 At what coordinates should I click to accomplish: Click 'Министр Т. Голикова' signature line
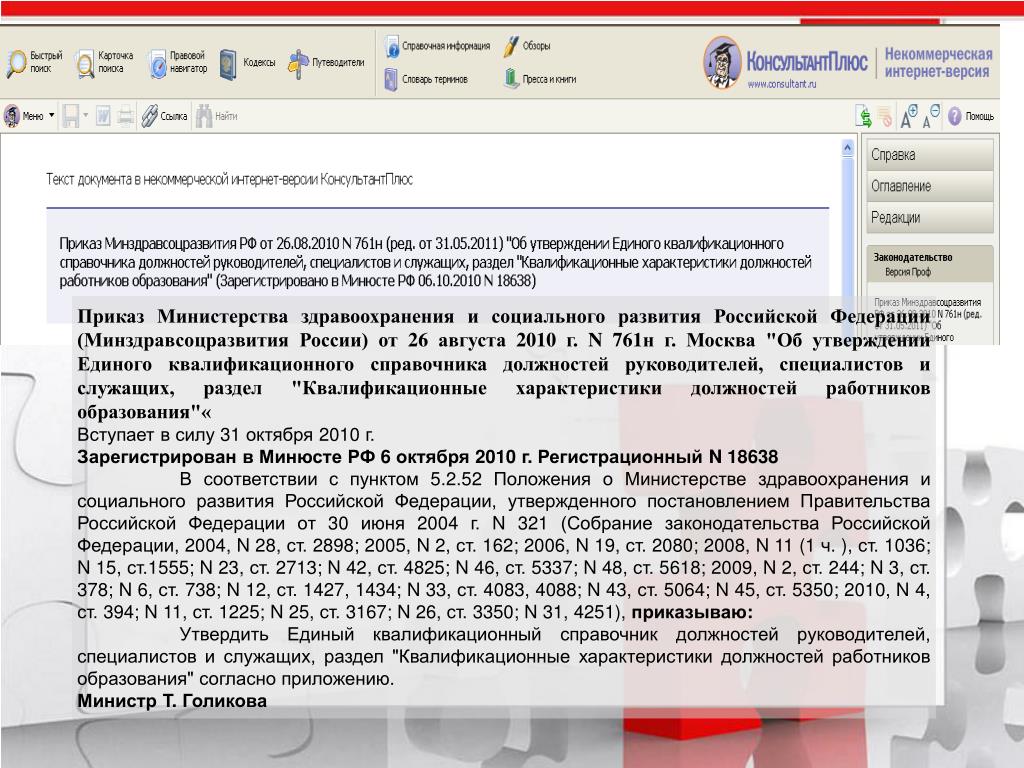(172, 701)
